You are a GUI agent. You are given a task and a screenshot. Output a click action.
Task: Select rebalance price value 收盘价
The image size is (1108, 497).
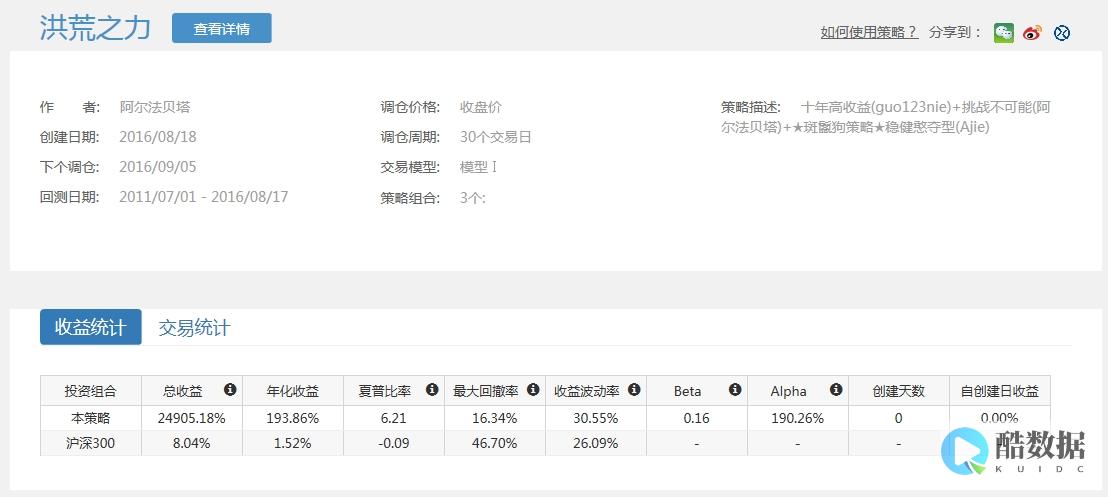pos(481,107)
